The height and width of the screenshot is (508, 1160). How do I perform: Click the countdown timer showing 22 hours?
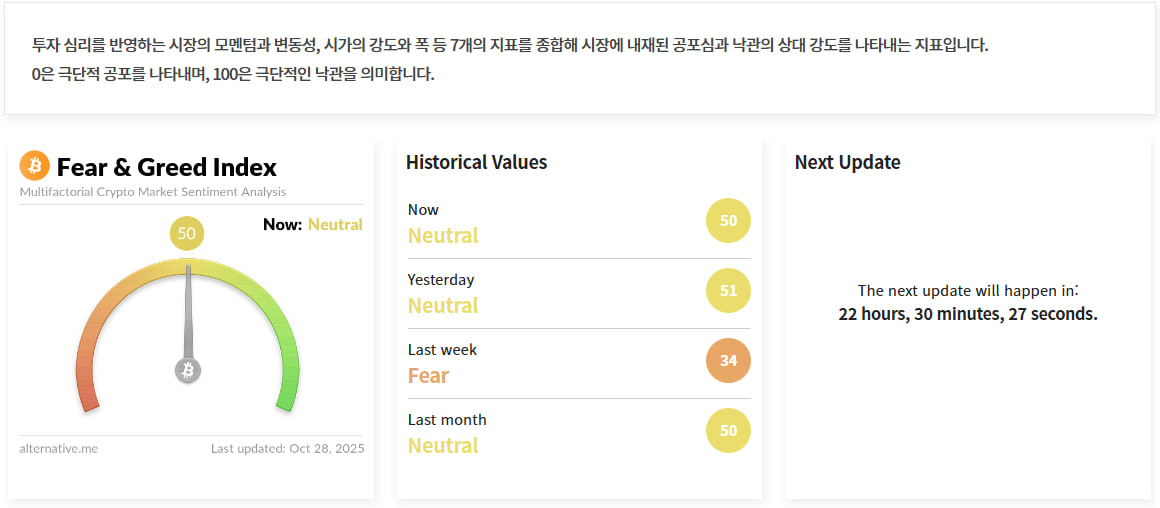click(967, 314)
